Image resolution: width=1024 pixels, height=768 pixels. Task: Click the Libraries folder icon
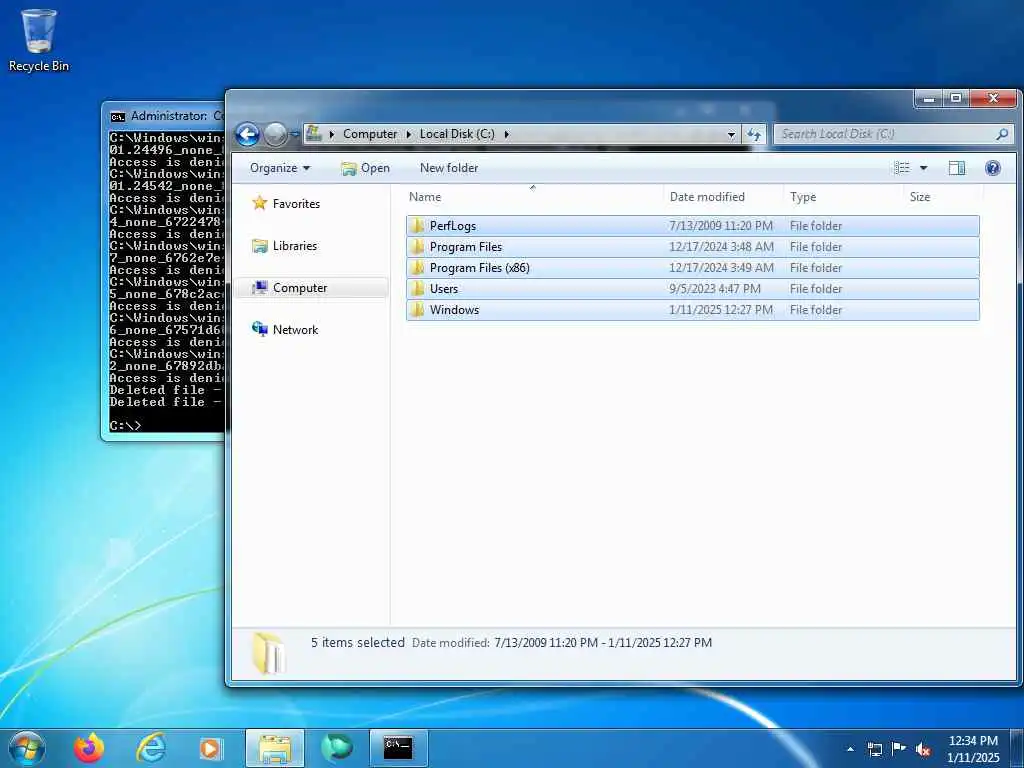259,246
